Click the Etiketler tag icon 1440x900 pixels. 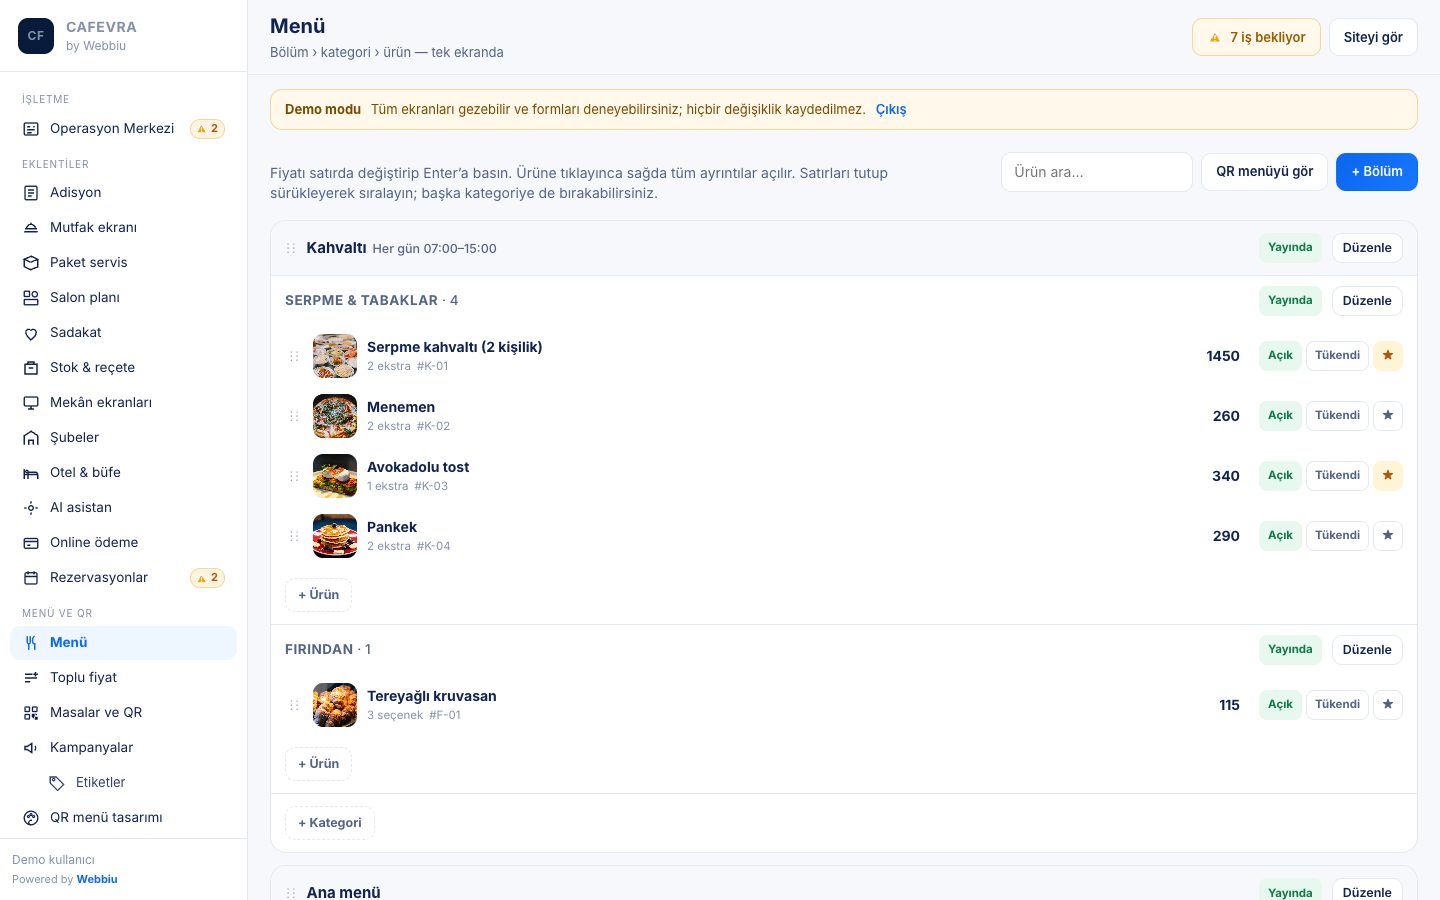pyautogui.click(x=57, y=783)
